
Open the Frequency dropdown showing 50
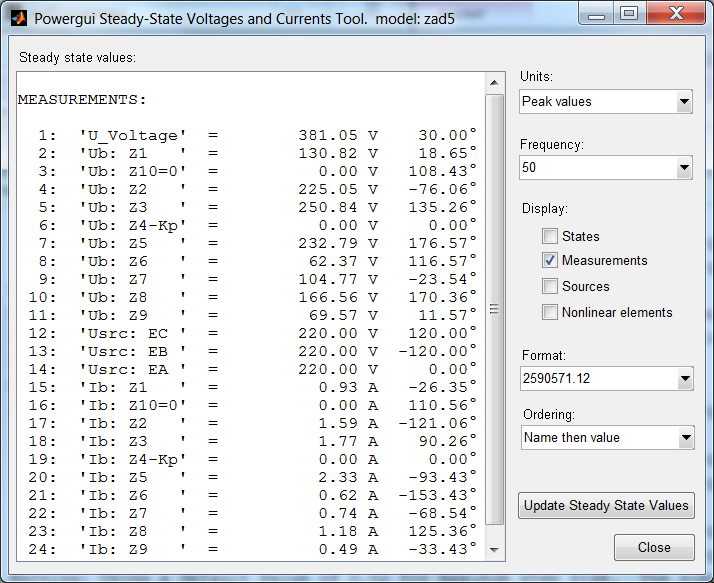[x=606, y=167]
